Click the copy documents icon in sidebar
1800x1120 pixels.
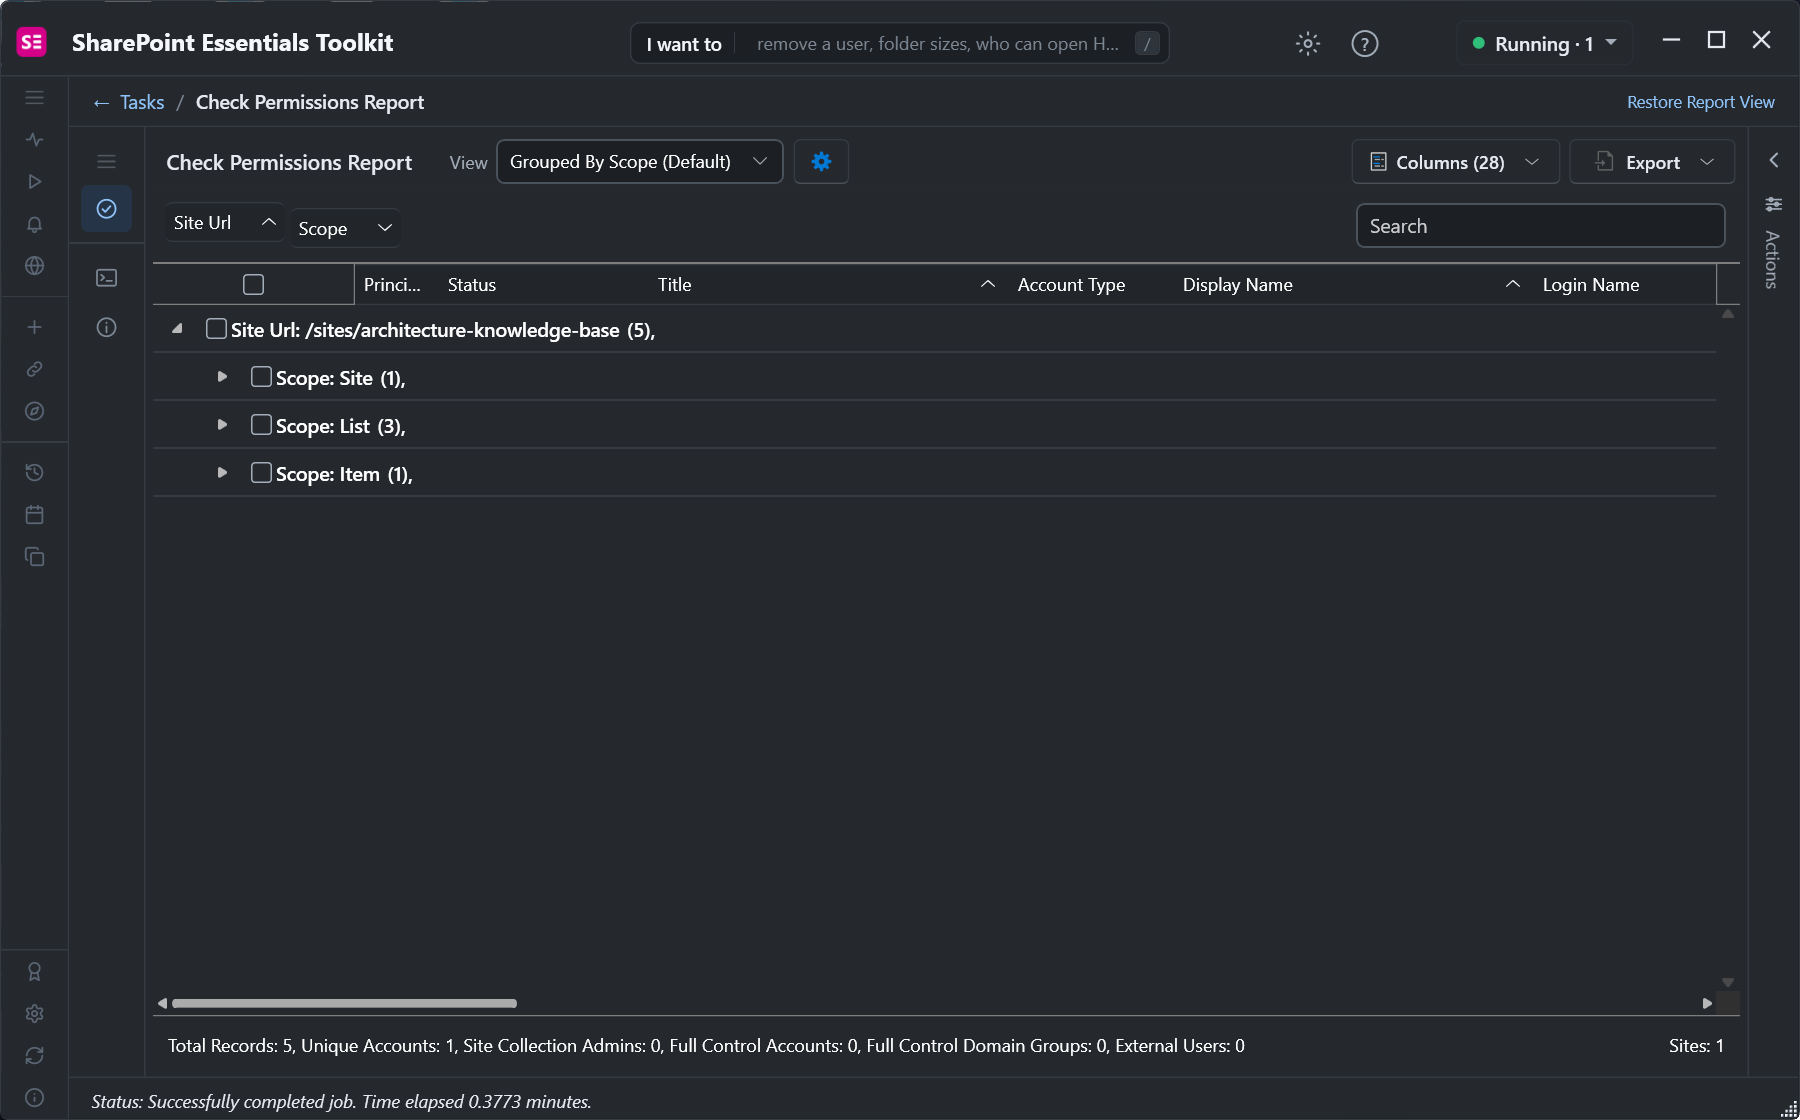point(35,556)
